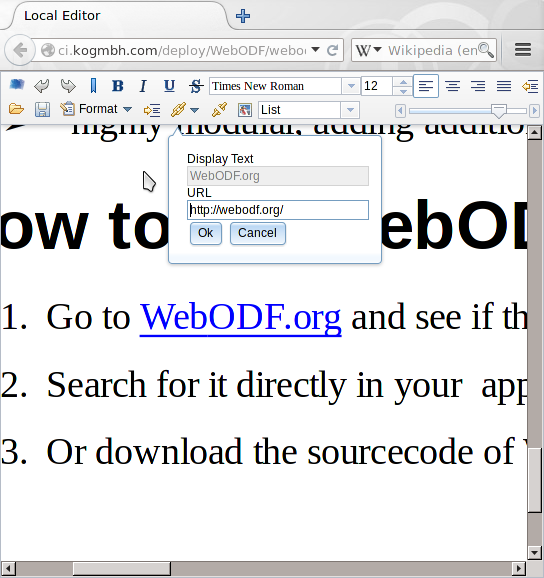Screen dimensions: 544x578
Task: Click the vertical scrollbar thumb
Action: [534, 480]
